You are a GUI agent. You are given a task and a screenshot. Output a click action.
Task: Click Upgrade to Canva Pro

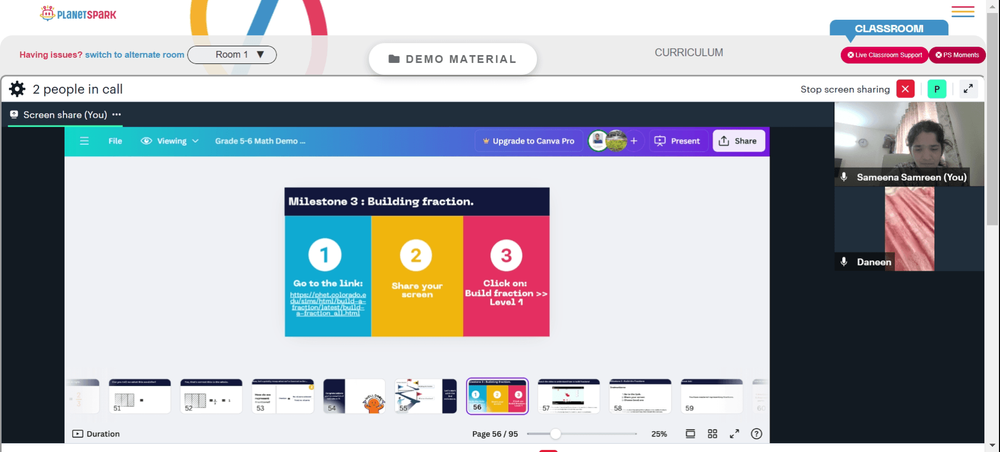tap(529, 141)
